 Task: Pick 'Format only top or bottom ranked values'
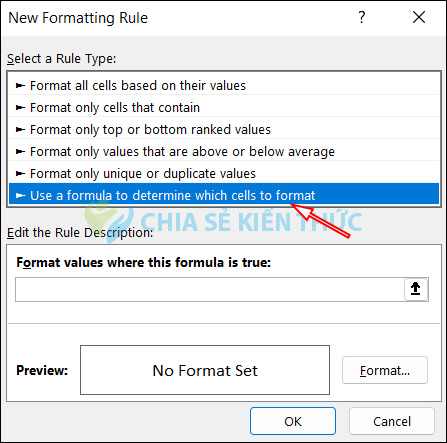point(224,130)
